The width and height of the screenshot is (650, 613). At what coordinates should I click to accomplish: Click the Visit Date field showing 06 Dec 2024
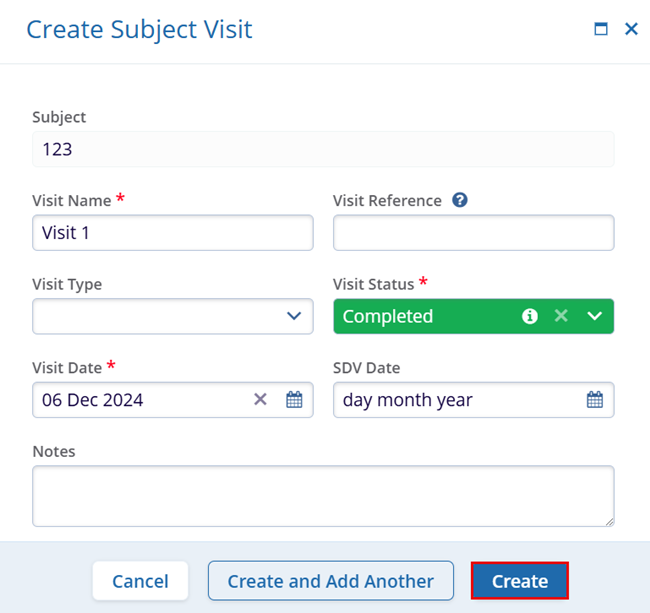pos(140,400)
